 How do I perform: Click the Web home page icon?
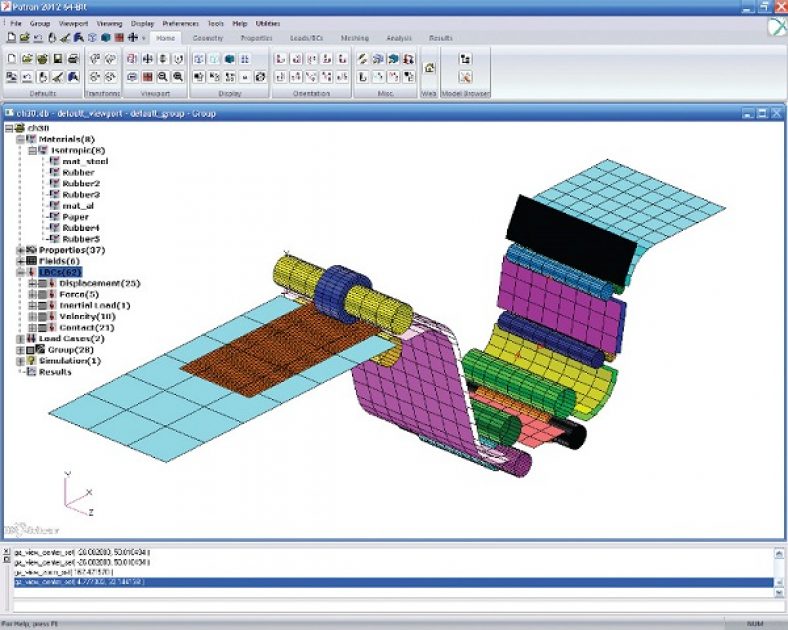coord(429,68)
